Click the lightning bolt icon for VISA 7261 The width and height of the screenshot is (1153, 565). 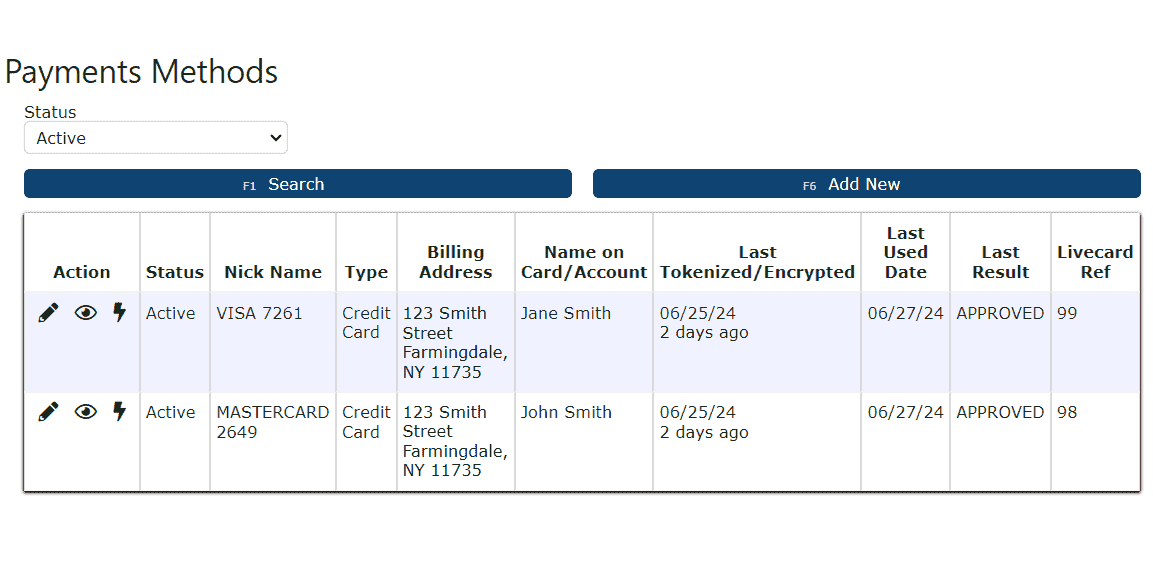[120, 313]
